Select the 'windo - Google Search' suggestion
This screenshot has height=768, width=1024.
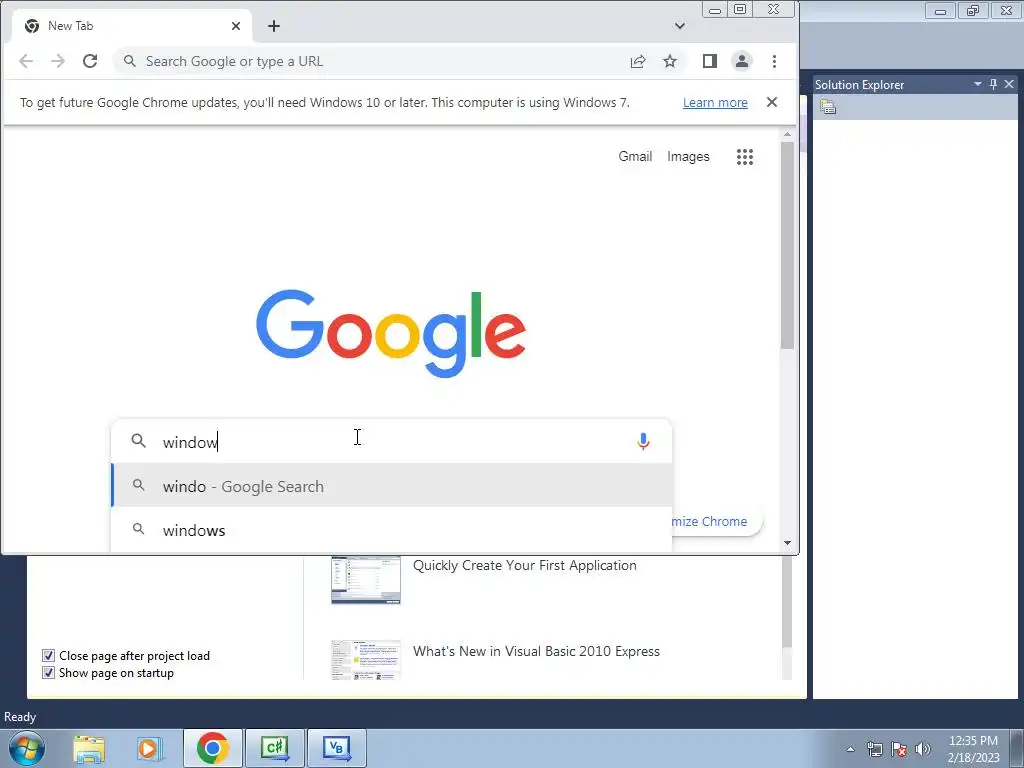pos(392,487)
